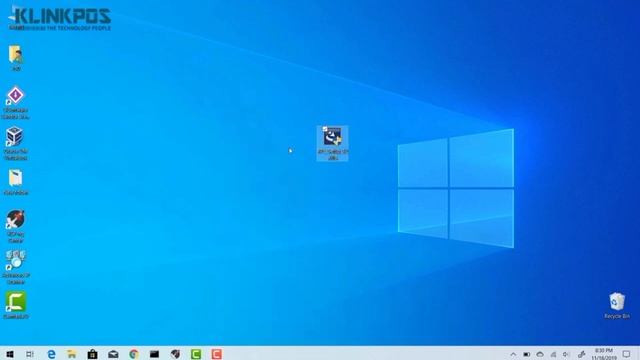Open the network connection tray icon
Viewport: 640px width, 360px height.
pos(553,354)
